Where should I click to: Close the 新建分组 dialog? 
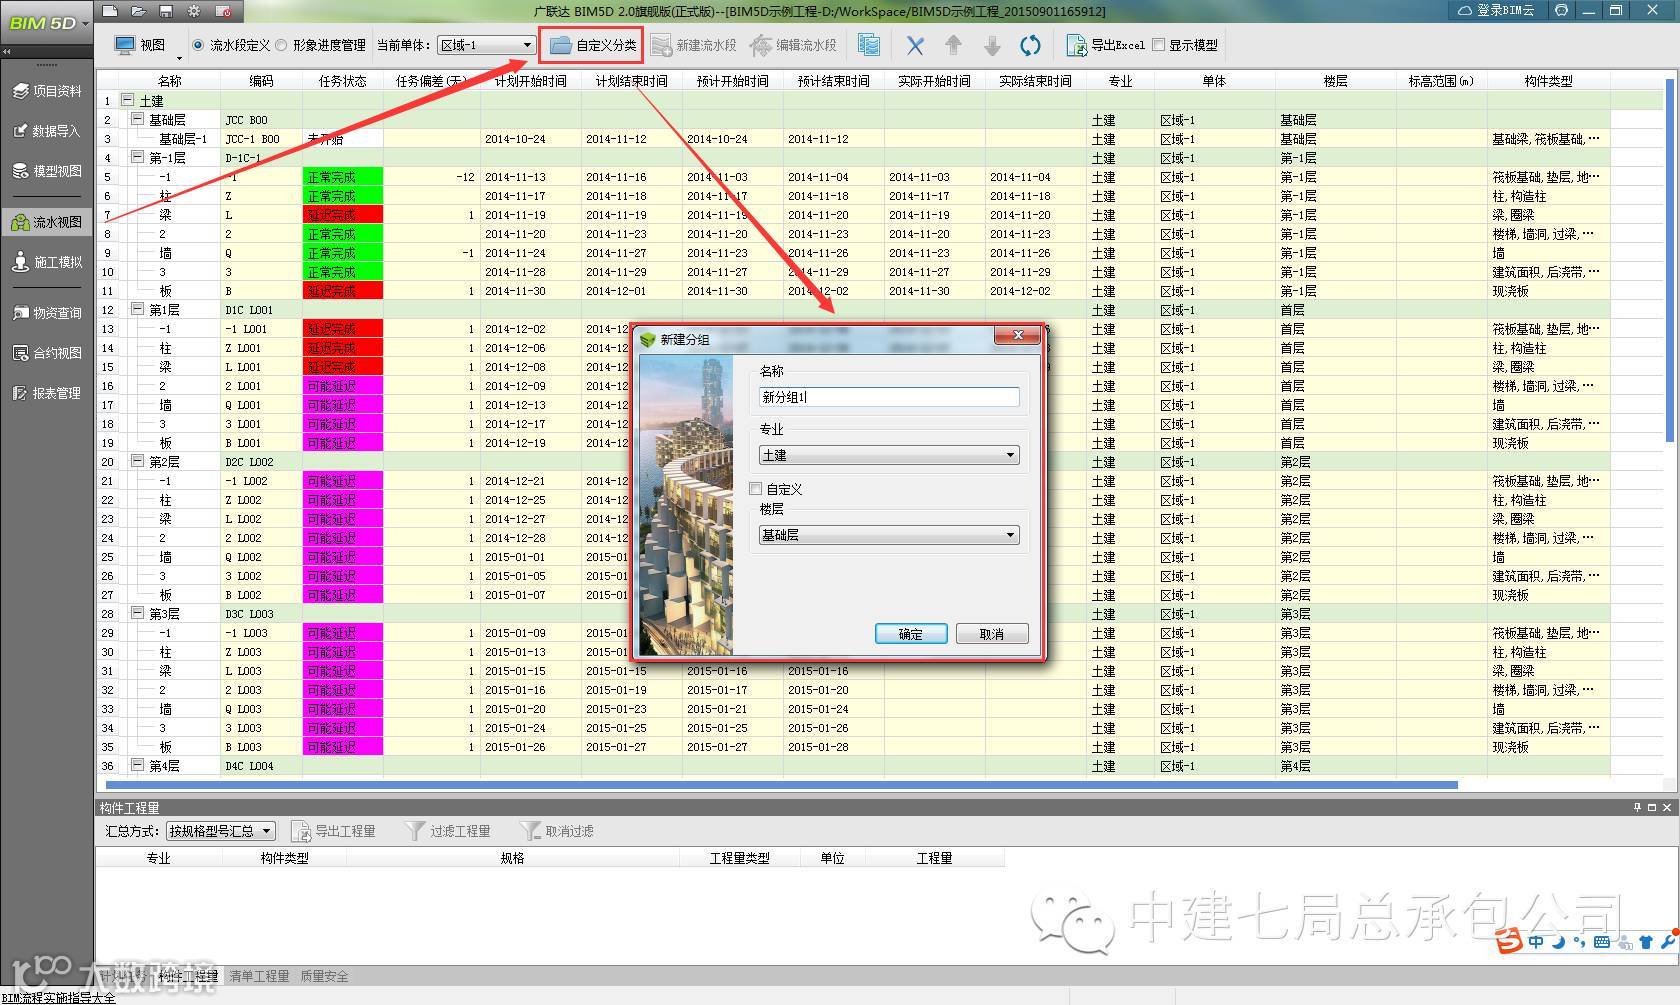click(x=1017, y=335)
